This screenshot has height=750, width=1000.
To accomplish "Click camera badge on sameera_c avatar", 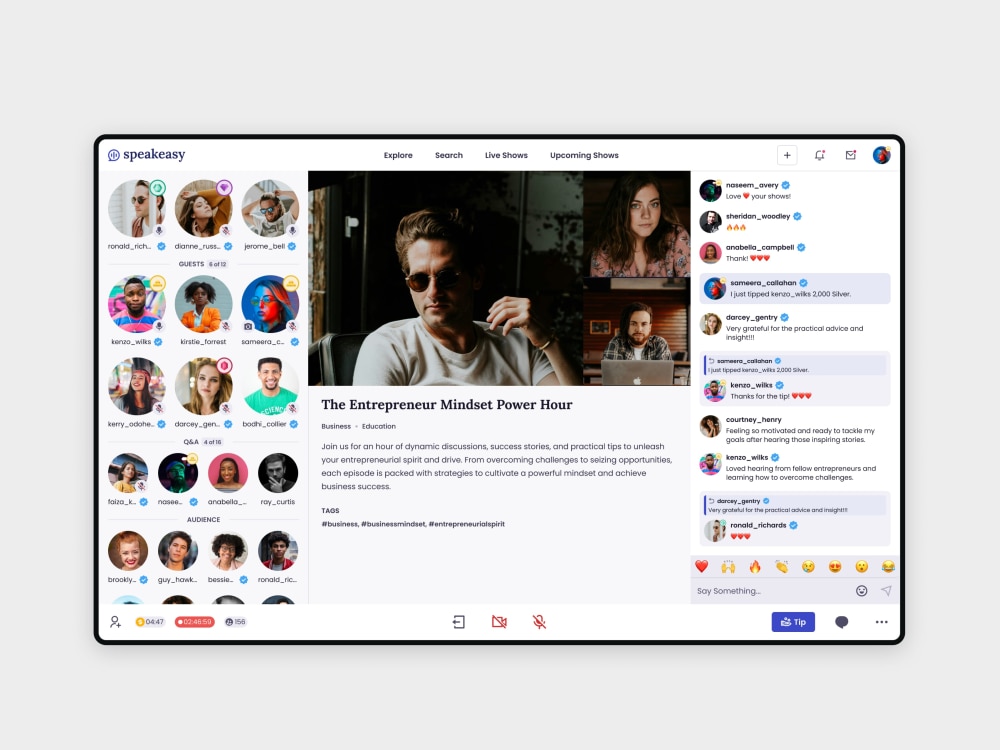I will (248, 326).
